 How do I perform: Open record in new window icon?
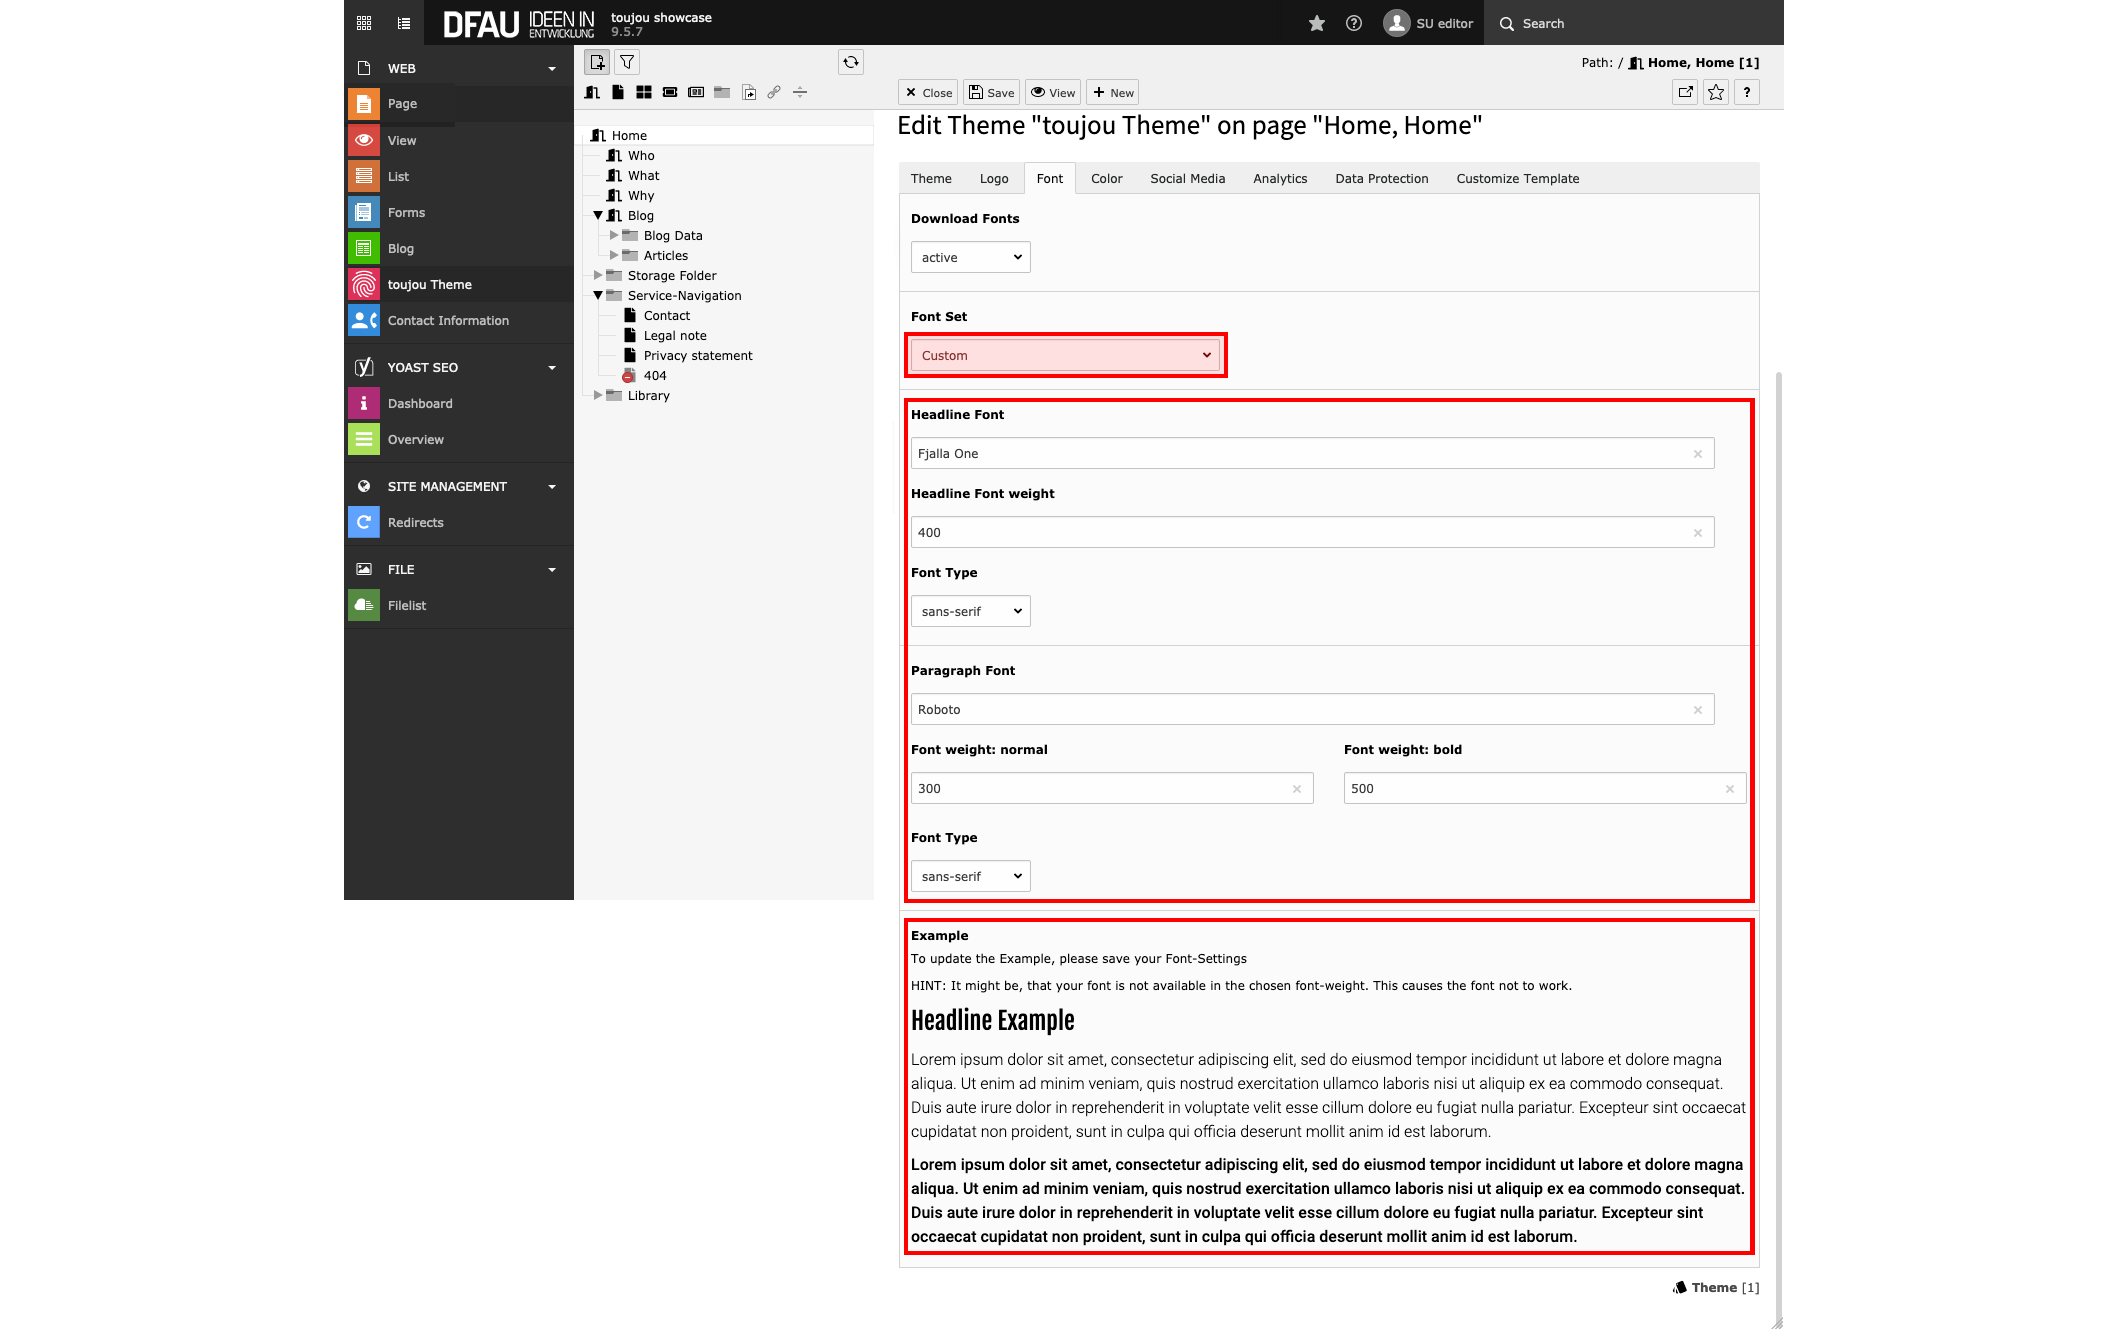click(x=1686, y=92)
